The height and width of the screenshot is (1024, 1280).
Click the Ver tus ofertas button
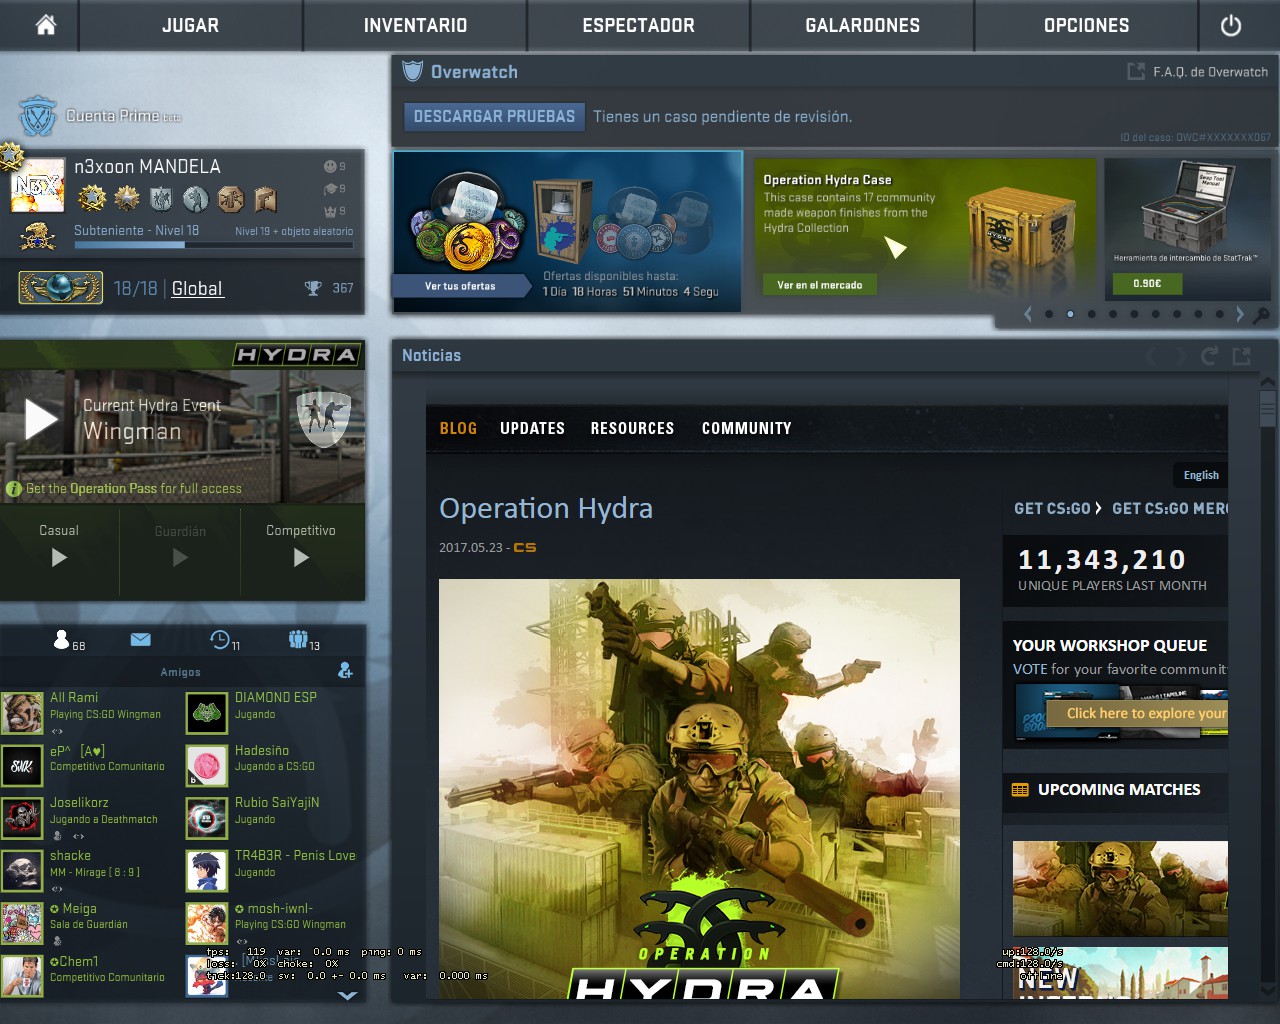pyautogui.click(x=460, y=286)
